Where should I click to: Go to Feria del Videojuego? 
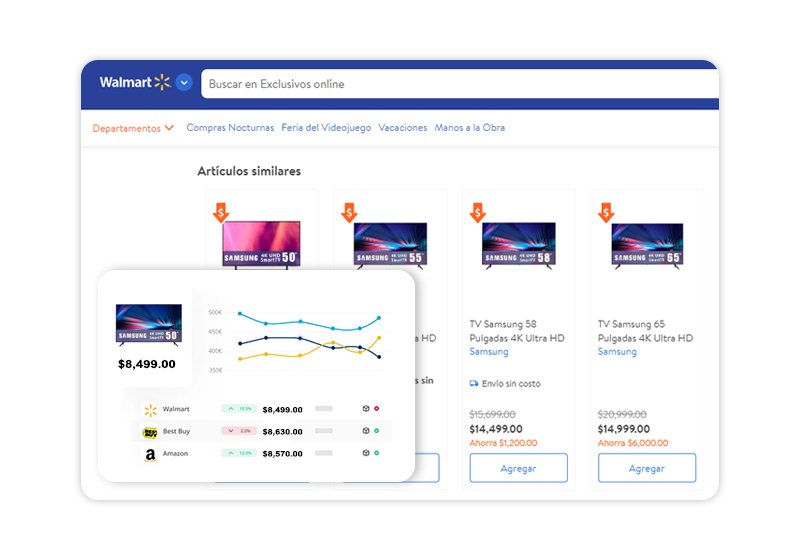point(326,128)
